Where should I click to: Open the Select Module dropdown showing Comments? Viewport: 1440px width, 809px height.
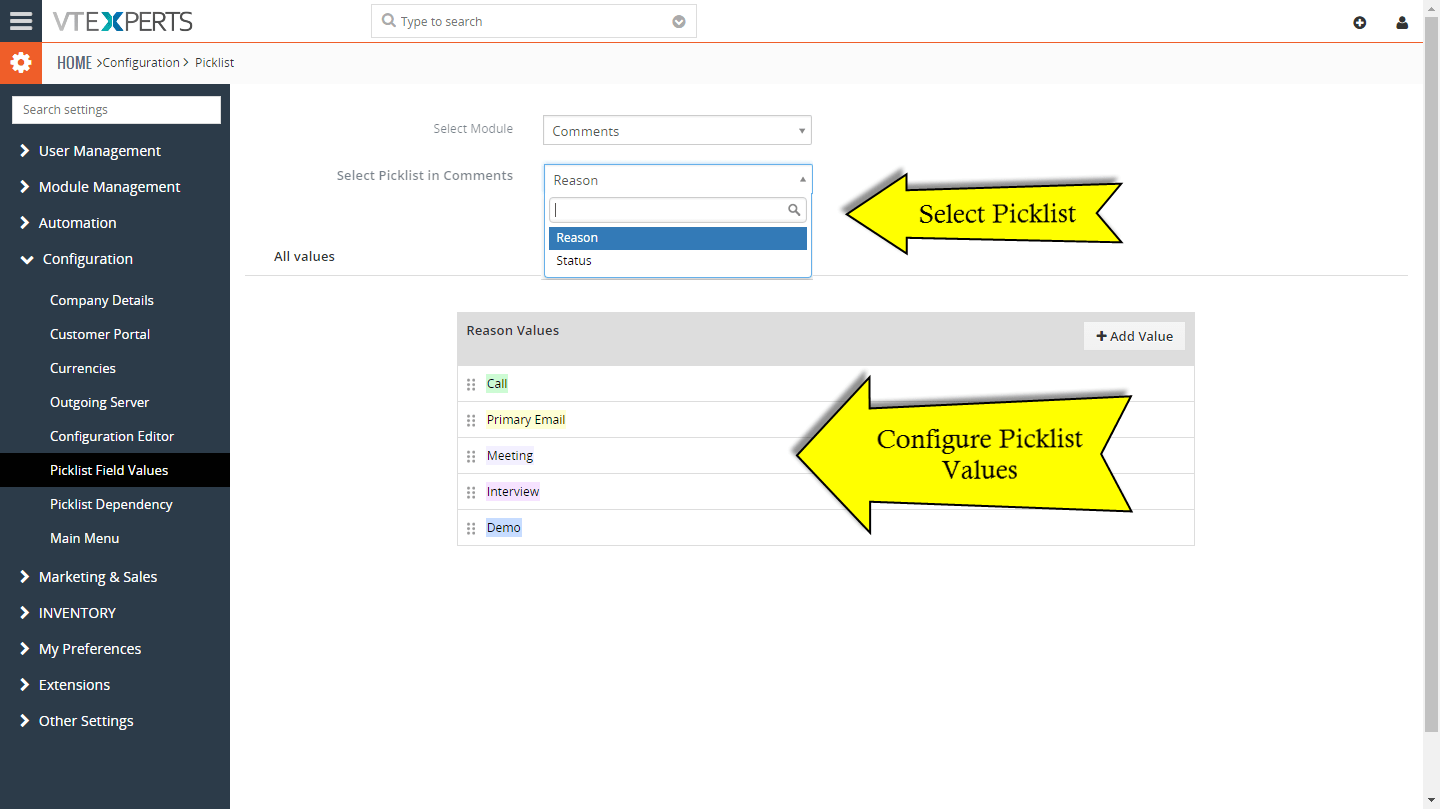pos(677,130)
